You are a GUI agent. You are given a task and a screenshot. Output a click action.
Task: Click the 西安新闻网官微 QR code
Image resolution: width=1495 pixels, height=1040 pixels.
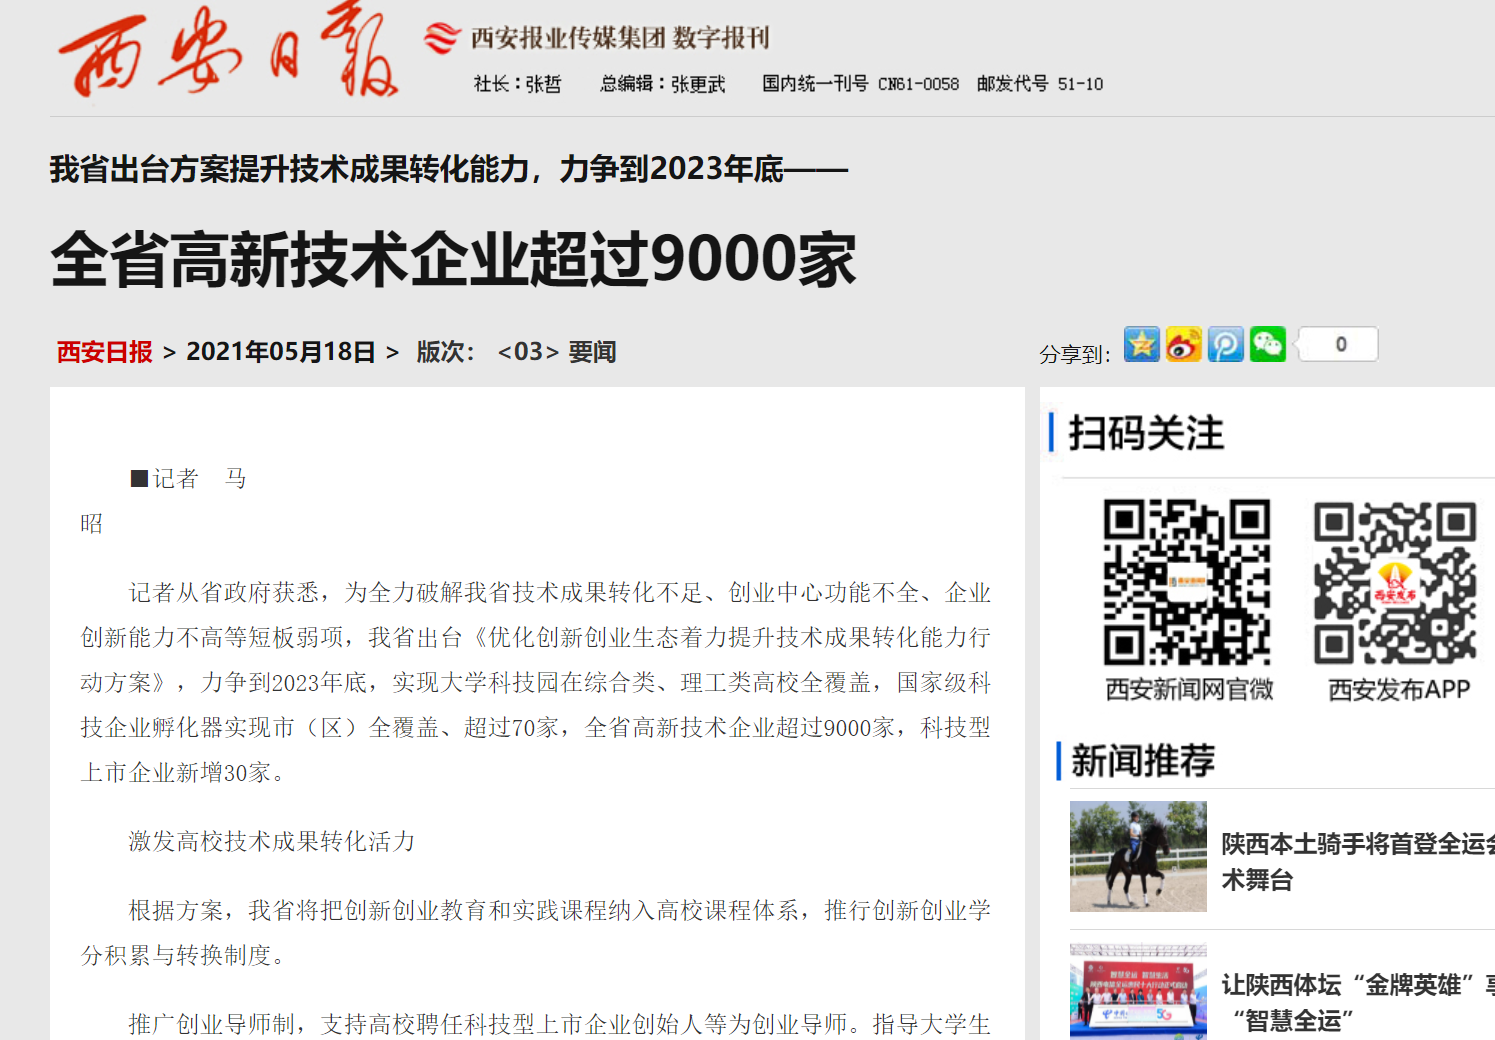click(1187, 582)
